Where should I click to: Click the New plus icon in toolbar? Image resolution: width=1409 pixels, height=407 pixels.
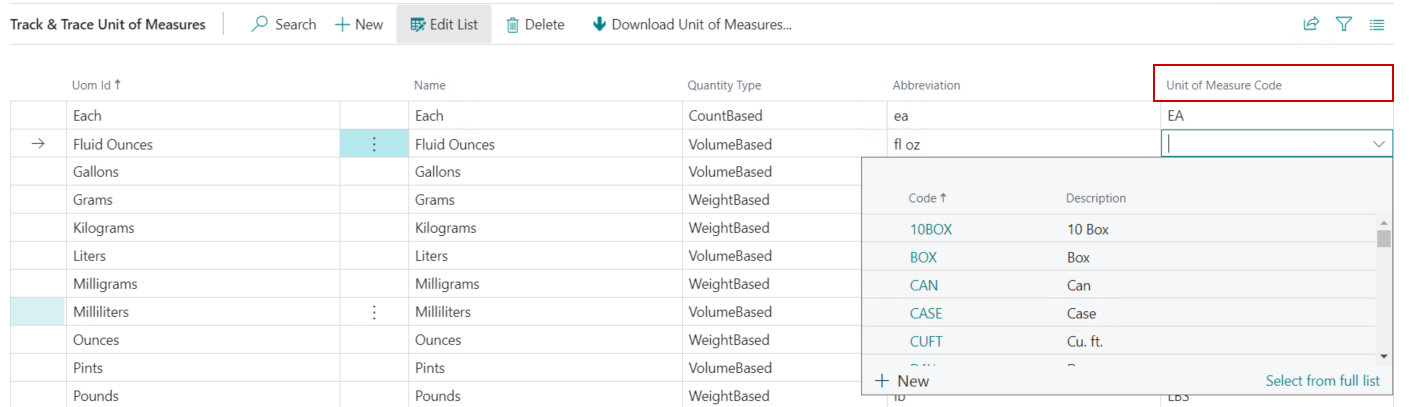342,24
